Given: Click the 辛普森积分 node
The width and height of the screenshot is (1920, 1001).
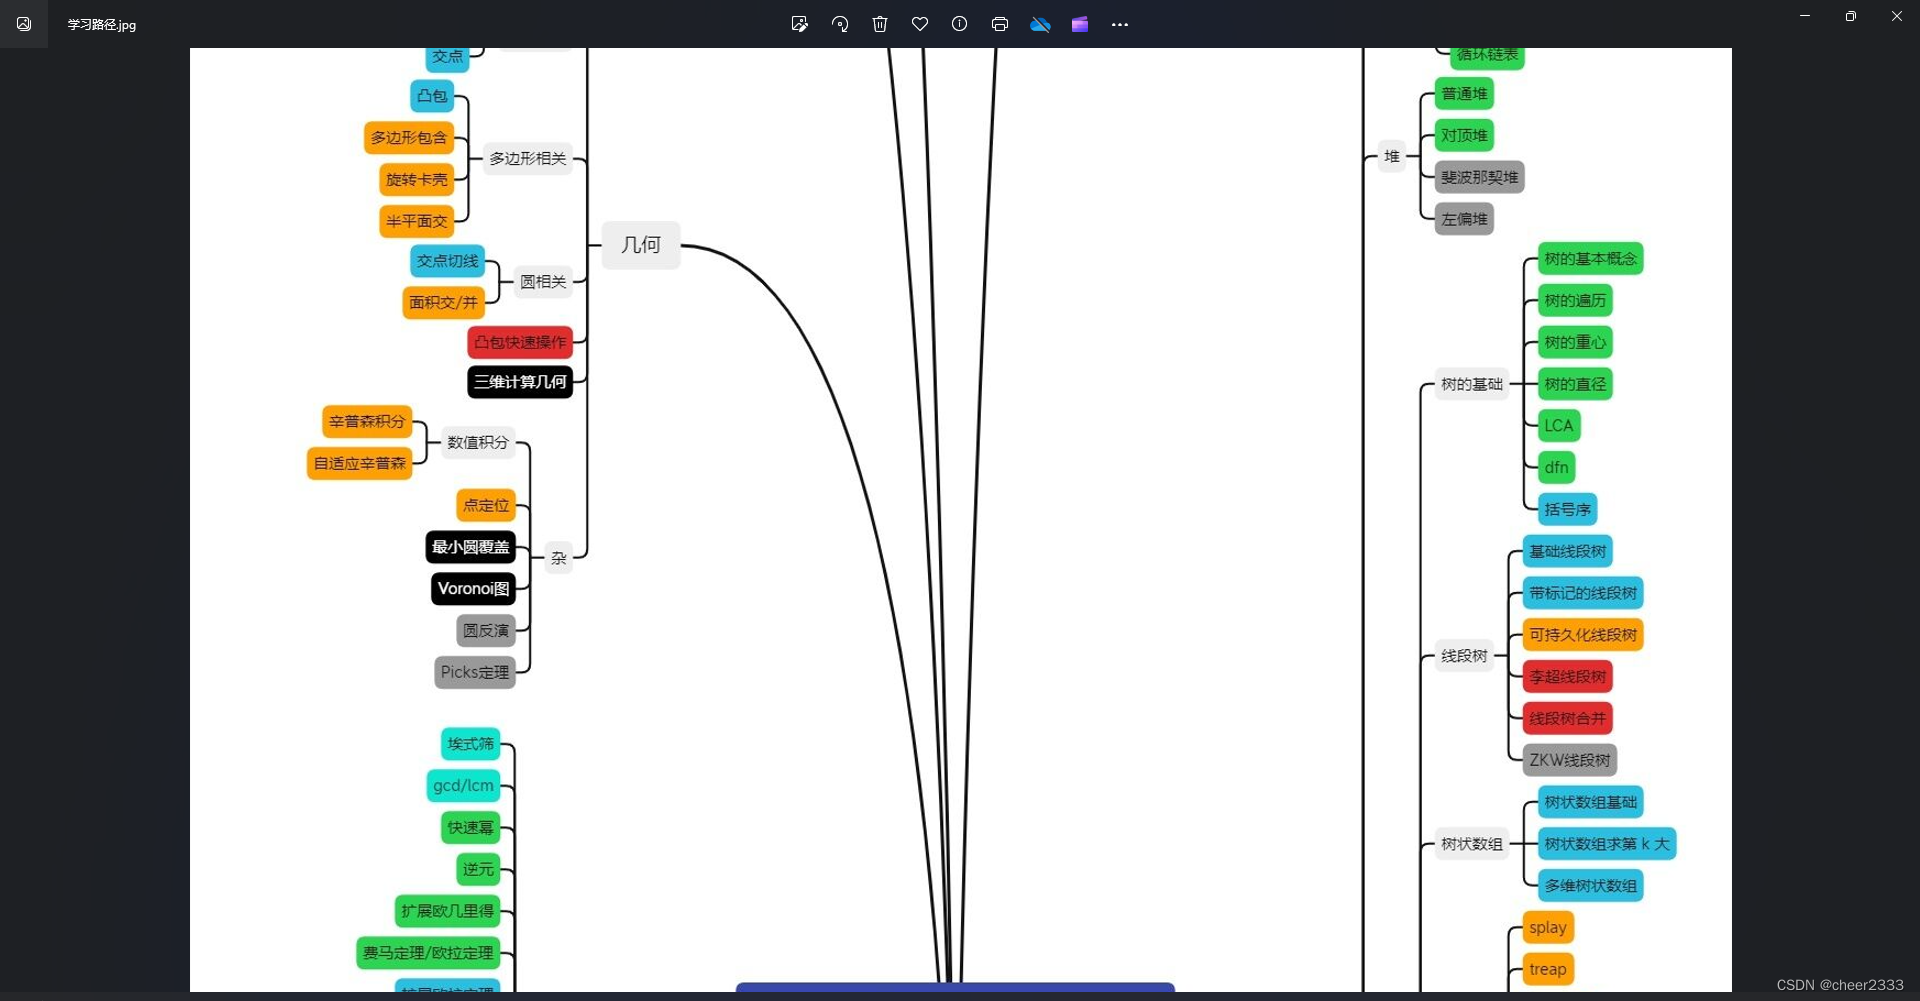Looking at the screenshot, I should pos(367,422).
